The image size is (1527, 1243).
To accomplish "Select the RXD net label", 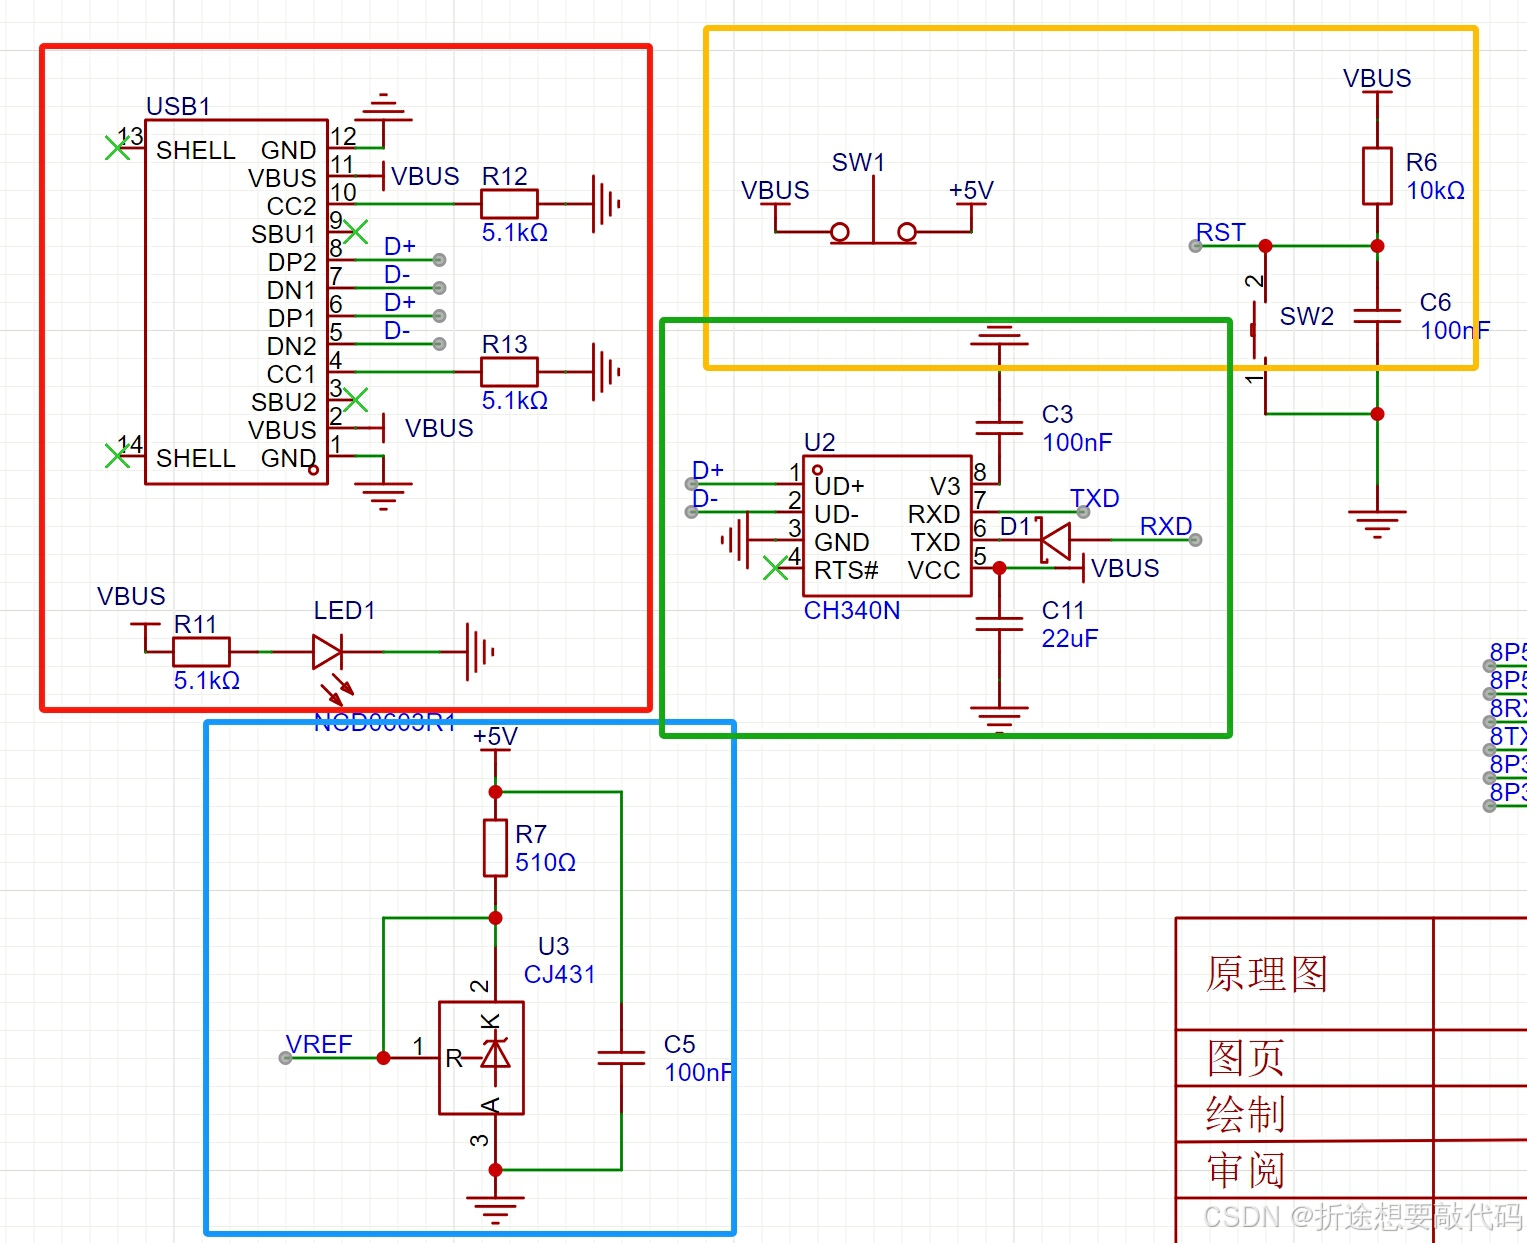I will 1166,526.
